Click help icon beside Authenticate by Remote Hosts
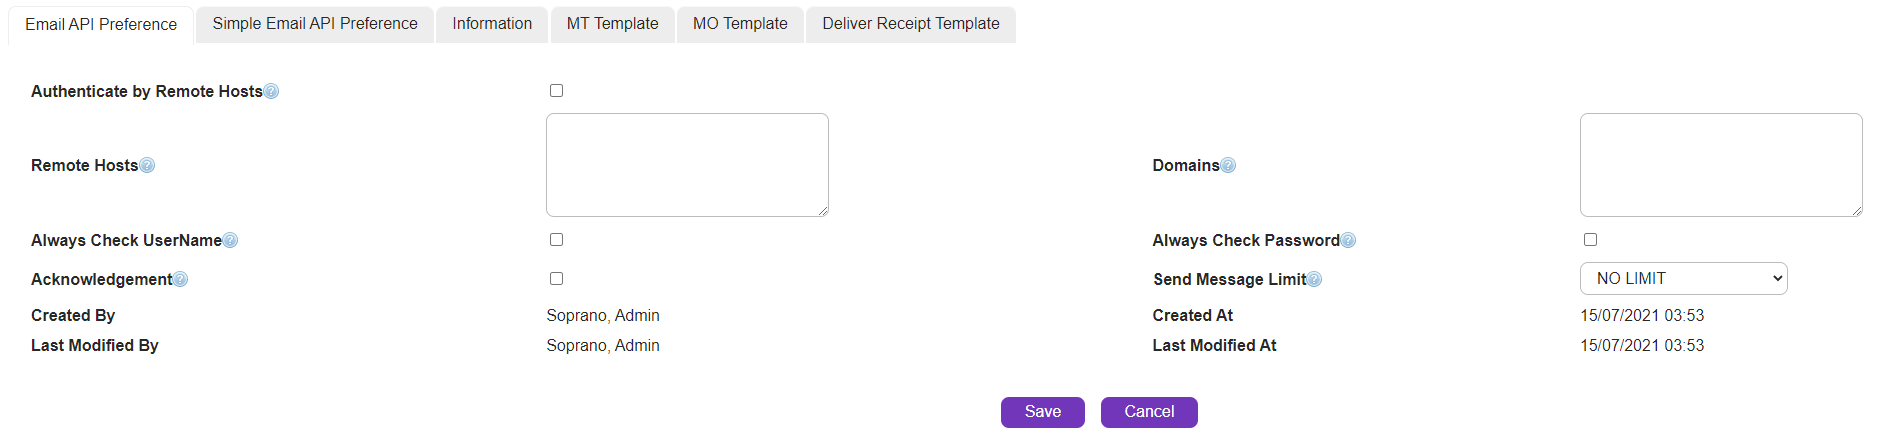This screenshot has height=440, width=1885. tap(271, 92)
